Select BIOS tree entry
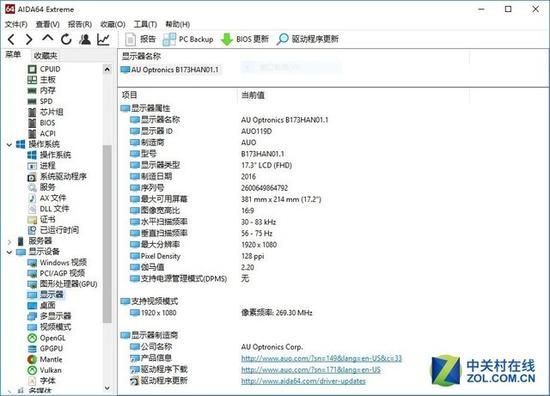 point(41,123)
